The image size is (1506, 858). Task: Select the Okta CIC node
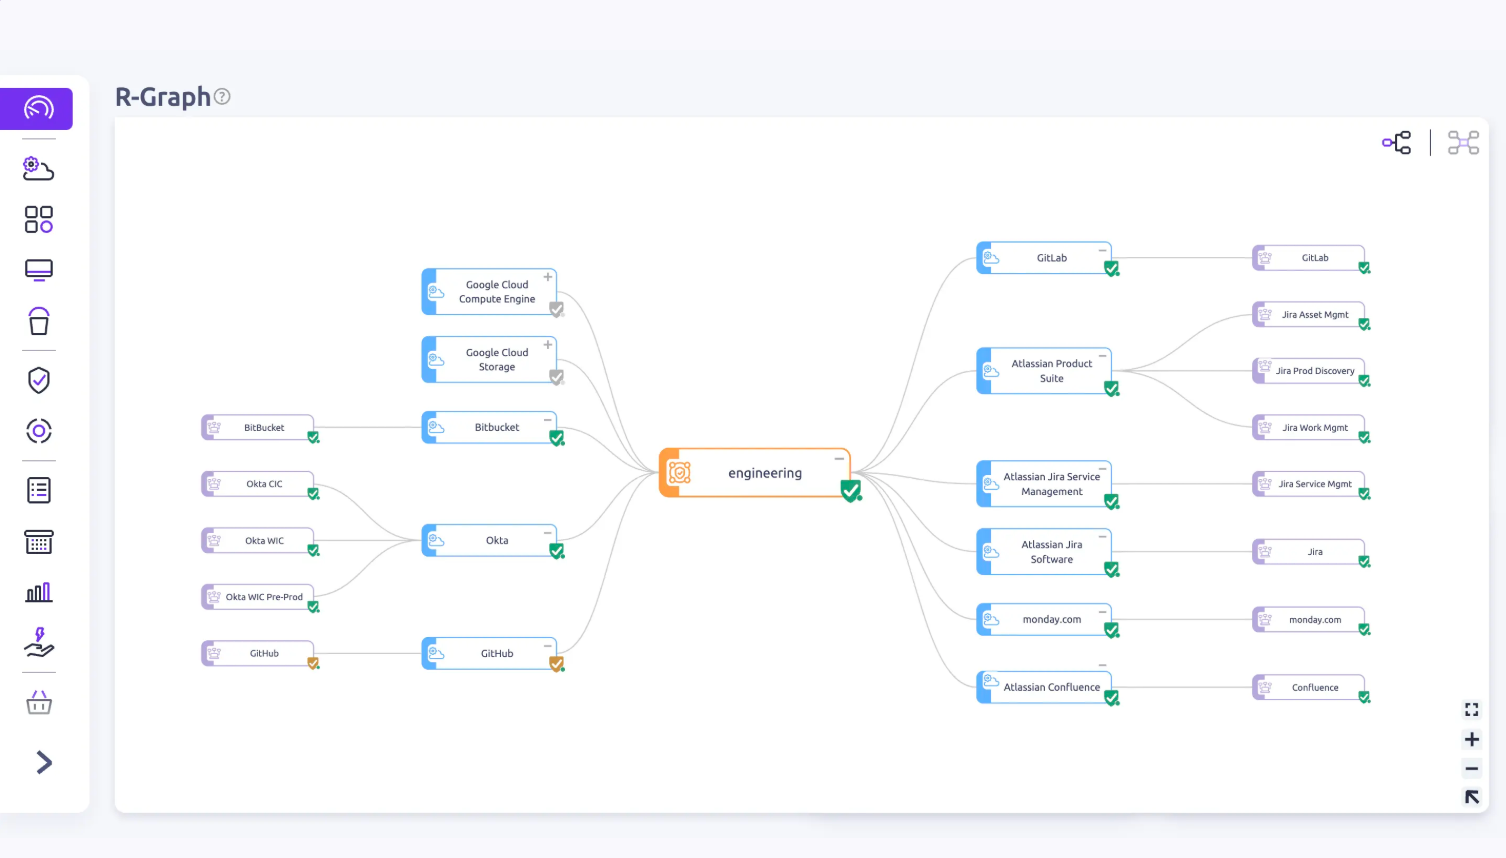[258, 484]
